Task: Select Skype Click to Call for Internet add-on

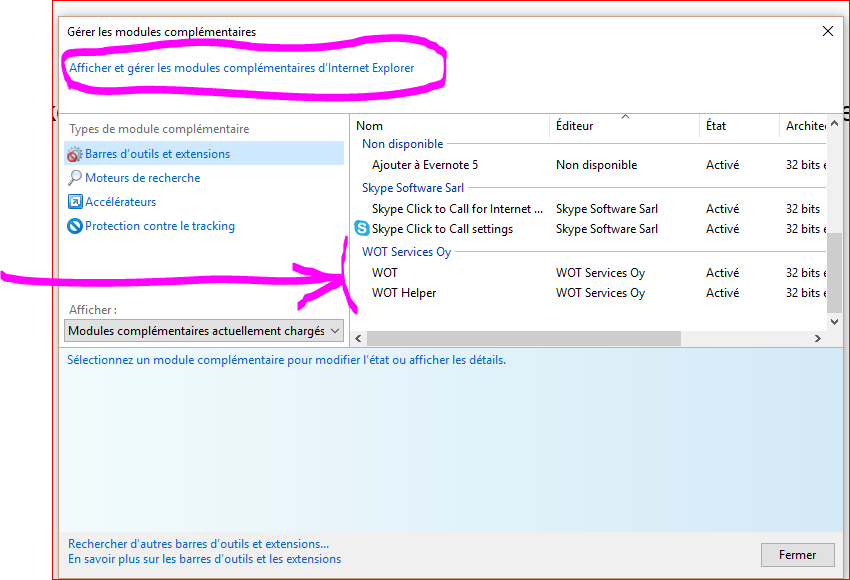Action: pos(590,209)
